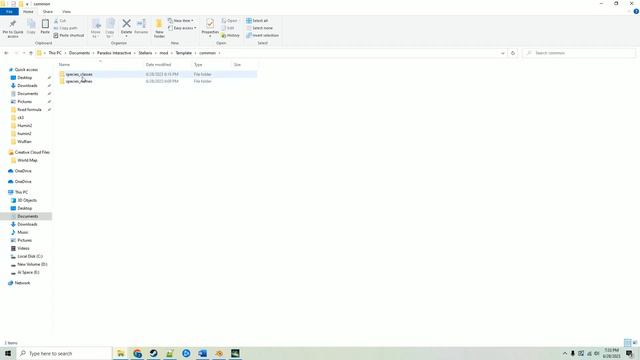Open Steam from the taskbar
This screenshot has width=640, height=360.
pyautogui.click(x=153, y=353)
